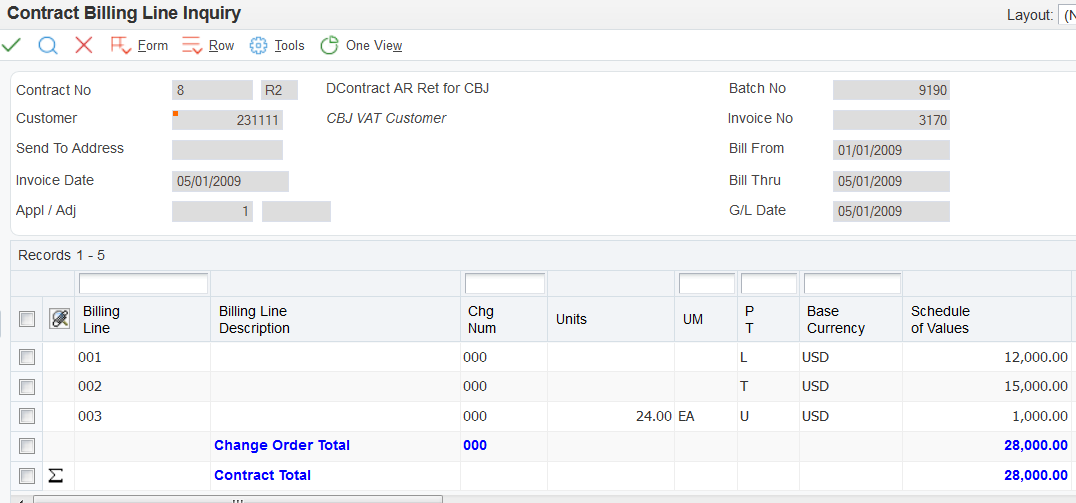Screen dimensions: 1076x503
Task: Open the Tools menu
Action: point(289,46)
